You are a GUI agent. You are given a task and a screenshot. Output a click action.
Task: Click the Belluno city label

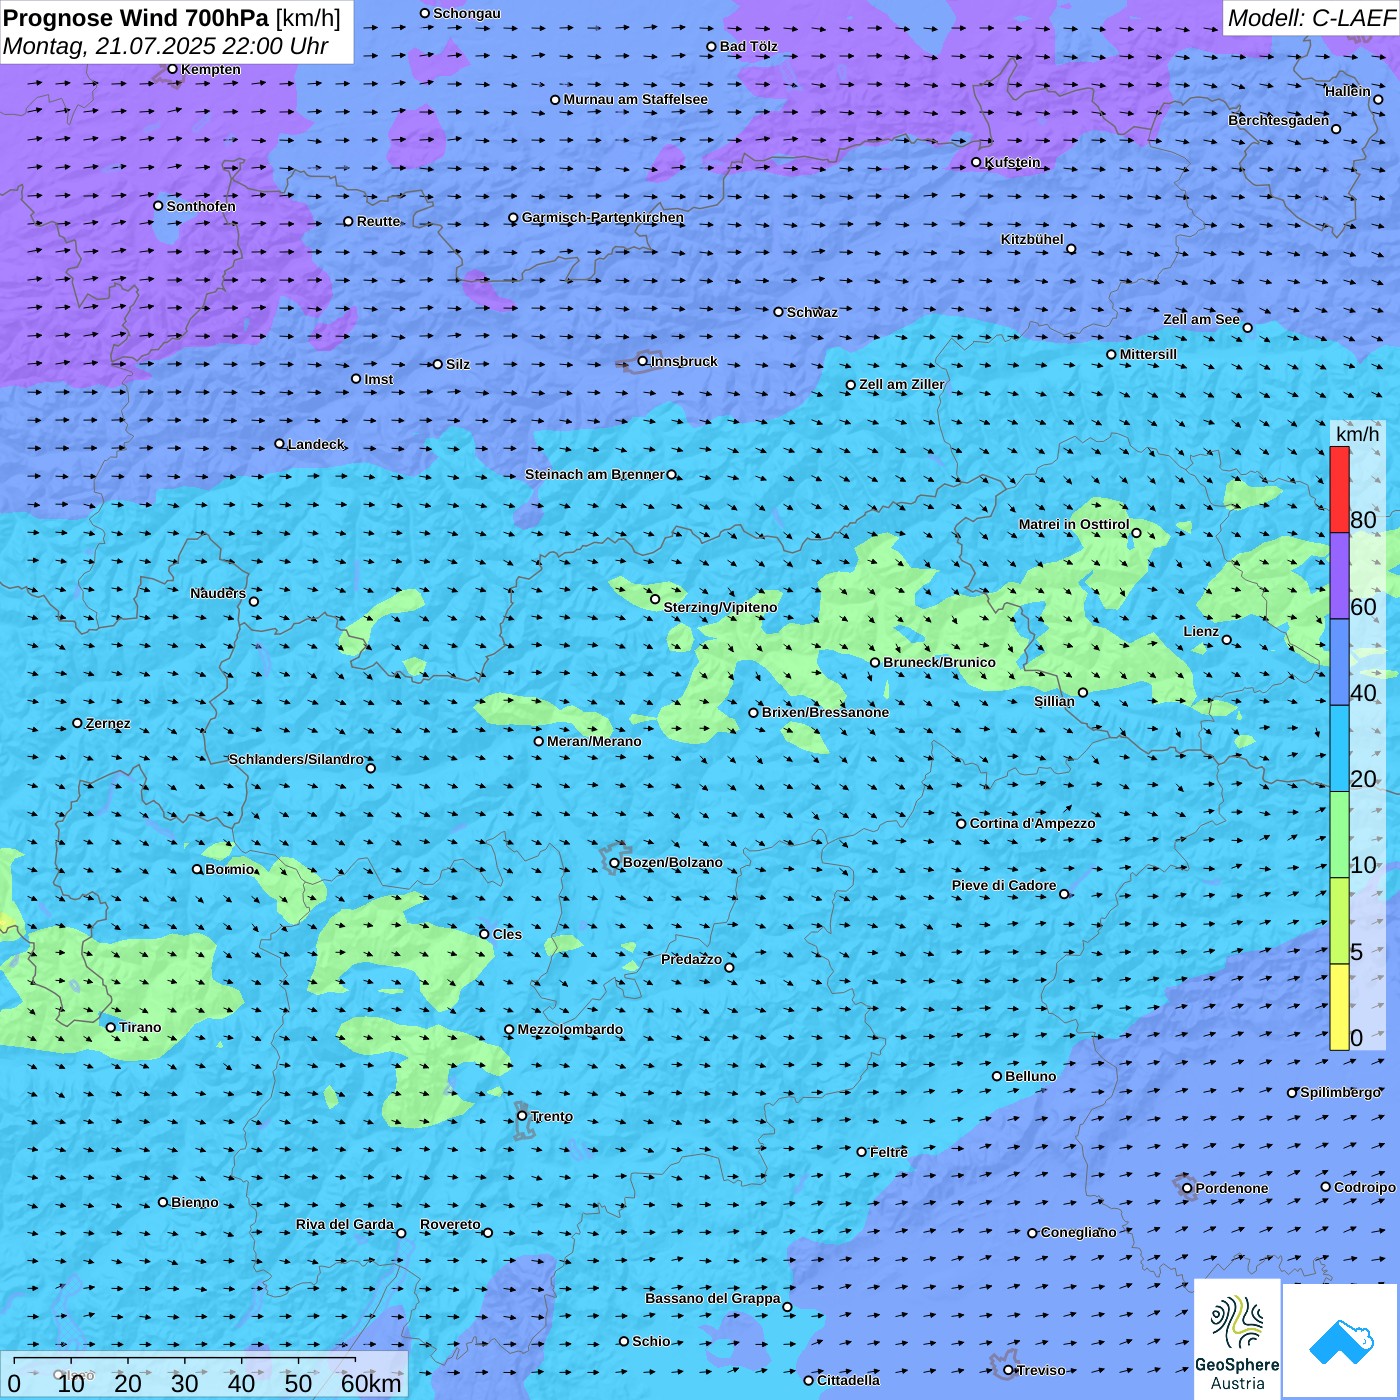(x=1030, y=1076)
